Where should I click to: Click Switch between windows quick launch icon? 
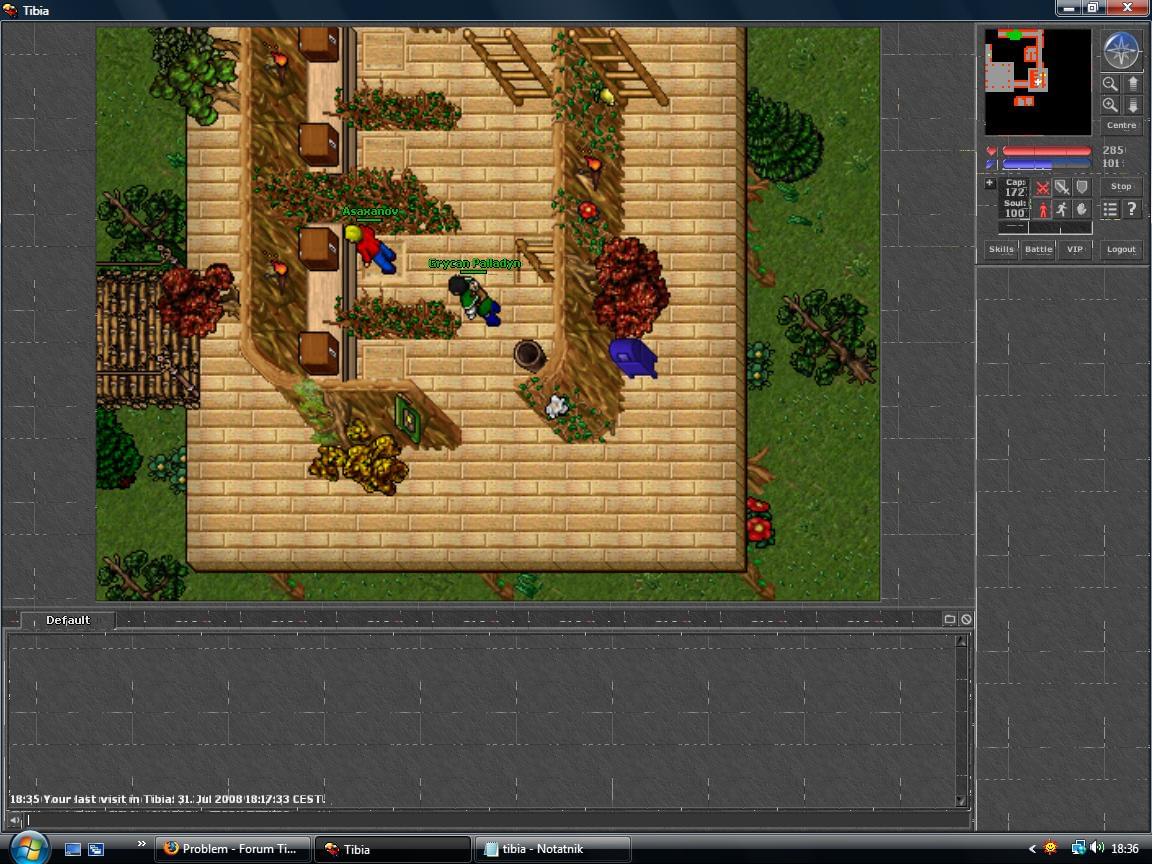tap(96, 849)
